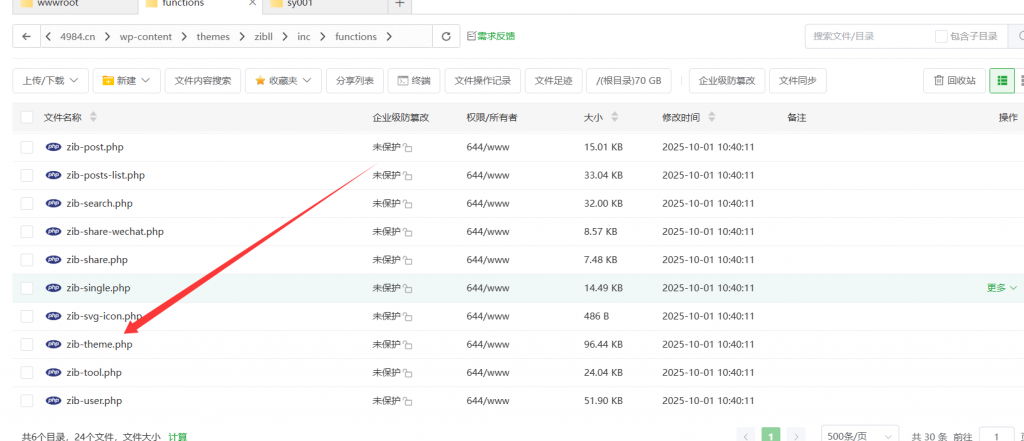Expand 更多 options for zib-single.php

[1002, 288]
